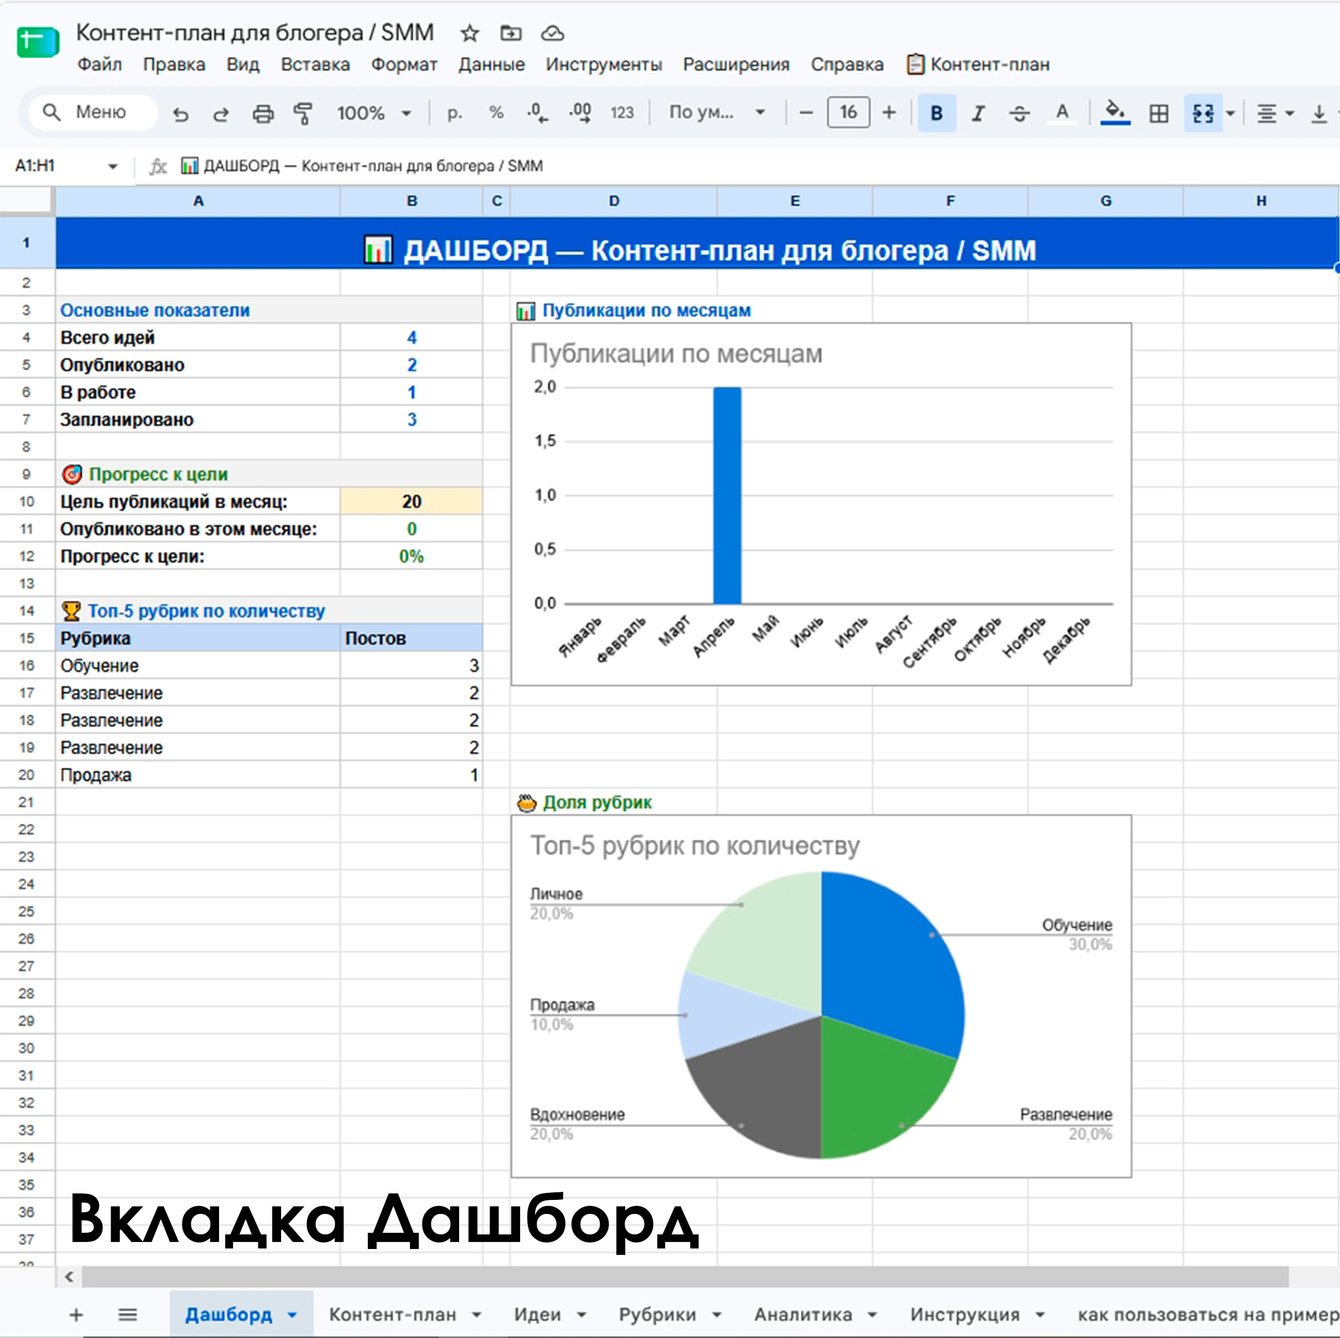The image size is (1340, 1338).
Task: Click the horizontal scrollbar left arrow
Action: pos(69,1277)
